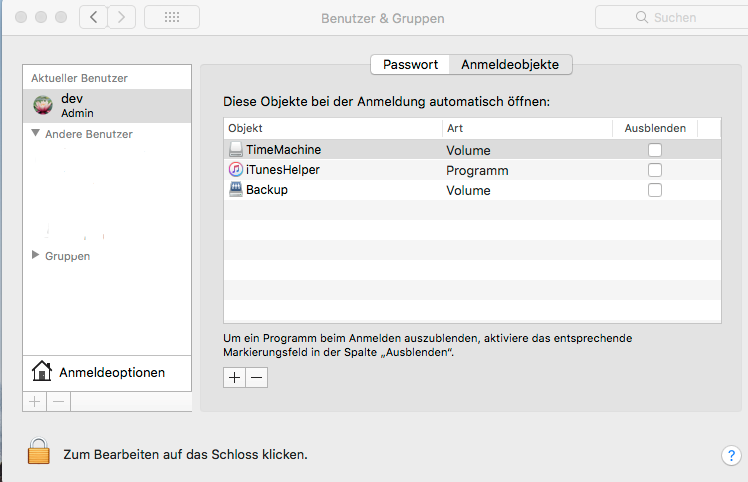
Task: Select the Anmeldeobjekte tab
Action: point(511,64)
